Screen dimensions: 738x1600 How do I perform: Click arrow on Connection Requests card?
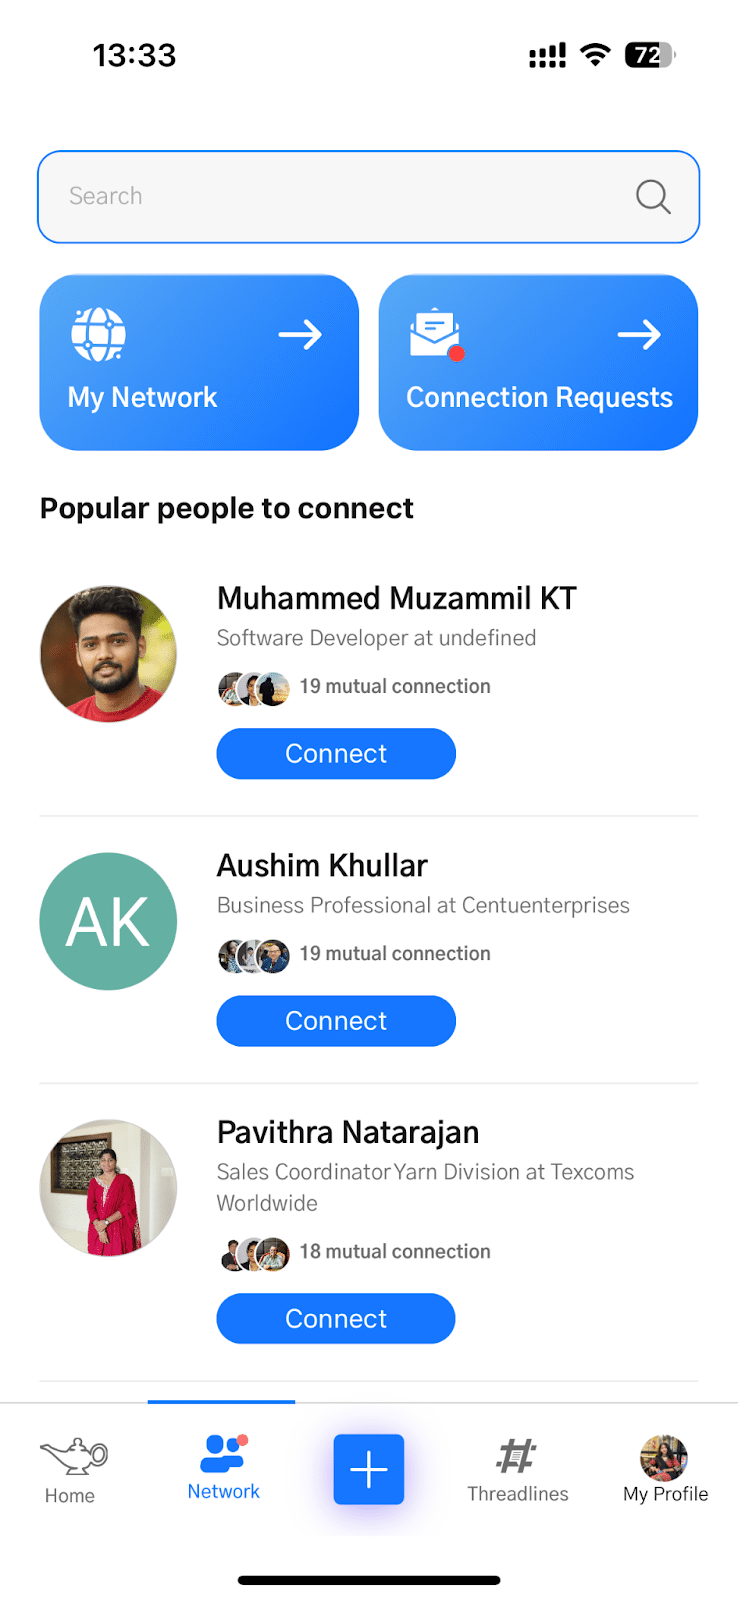(639, 334)
